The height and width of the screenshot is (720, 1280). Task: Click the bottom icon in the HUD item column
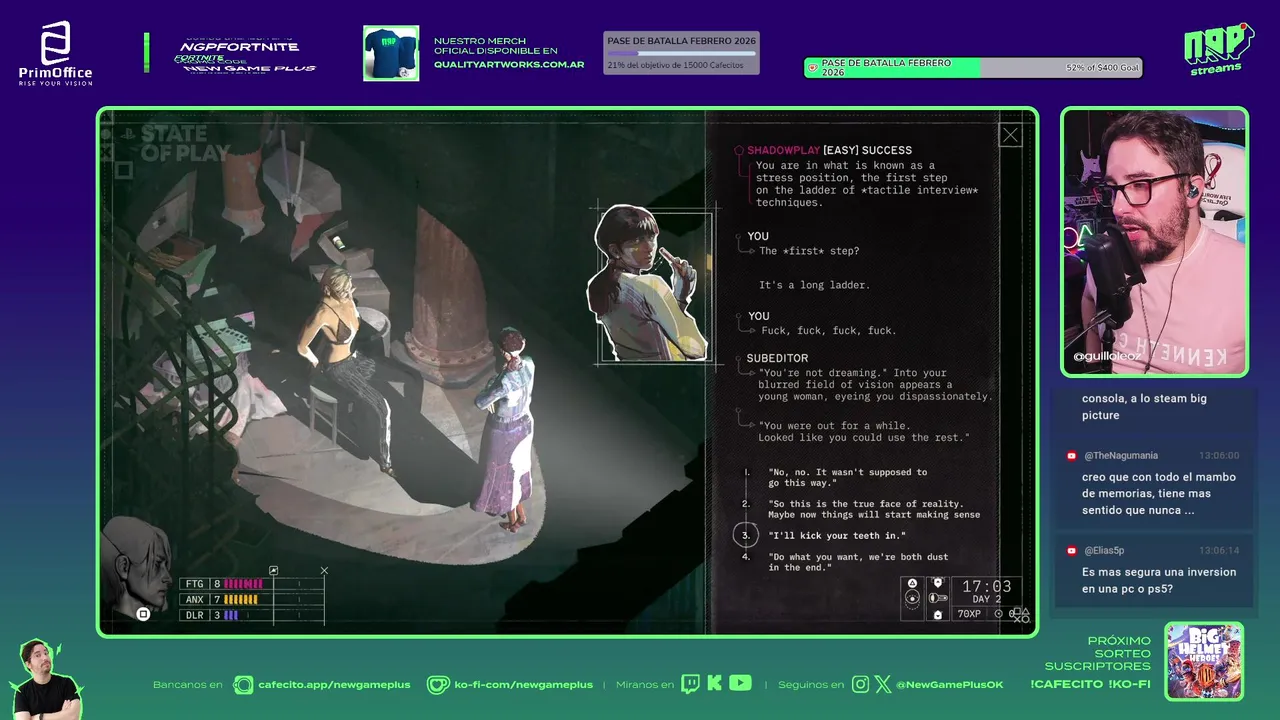click(937, 614)
